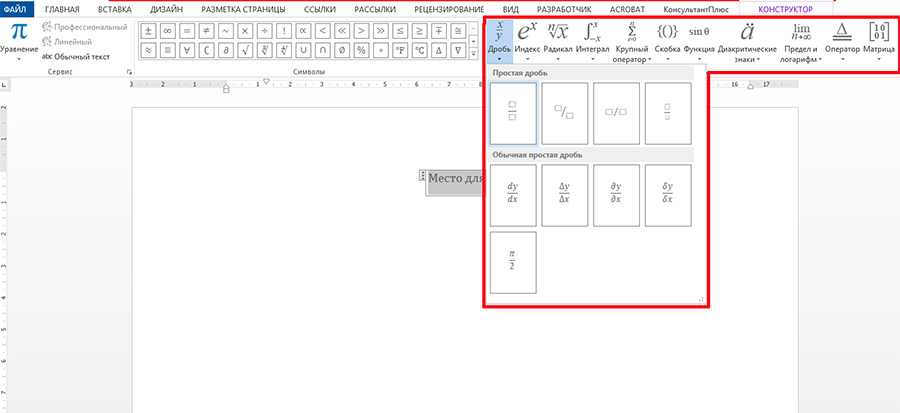Screen dimensions: 900x413
Task: Insert the Δy over Δx fraction
Action: pyautogui.click(x=565, y=195)
